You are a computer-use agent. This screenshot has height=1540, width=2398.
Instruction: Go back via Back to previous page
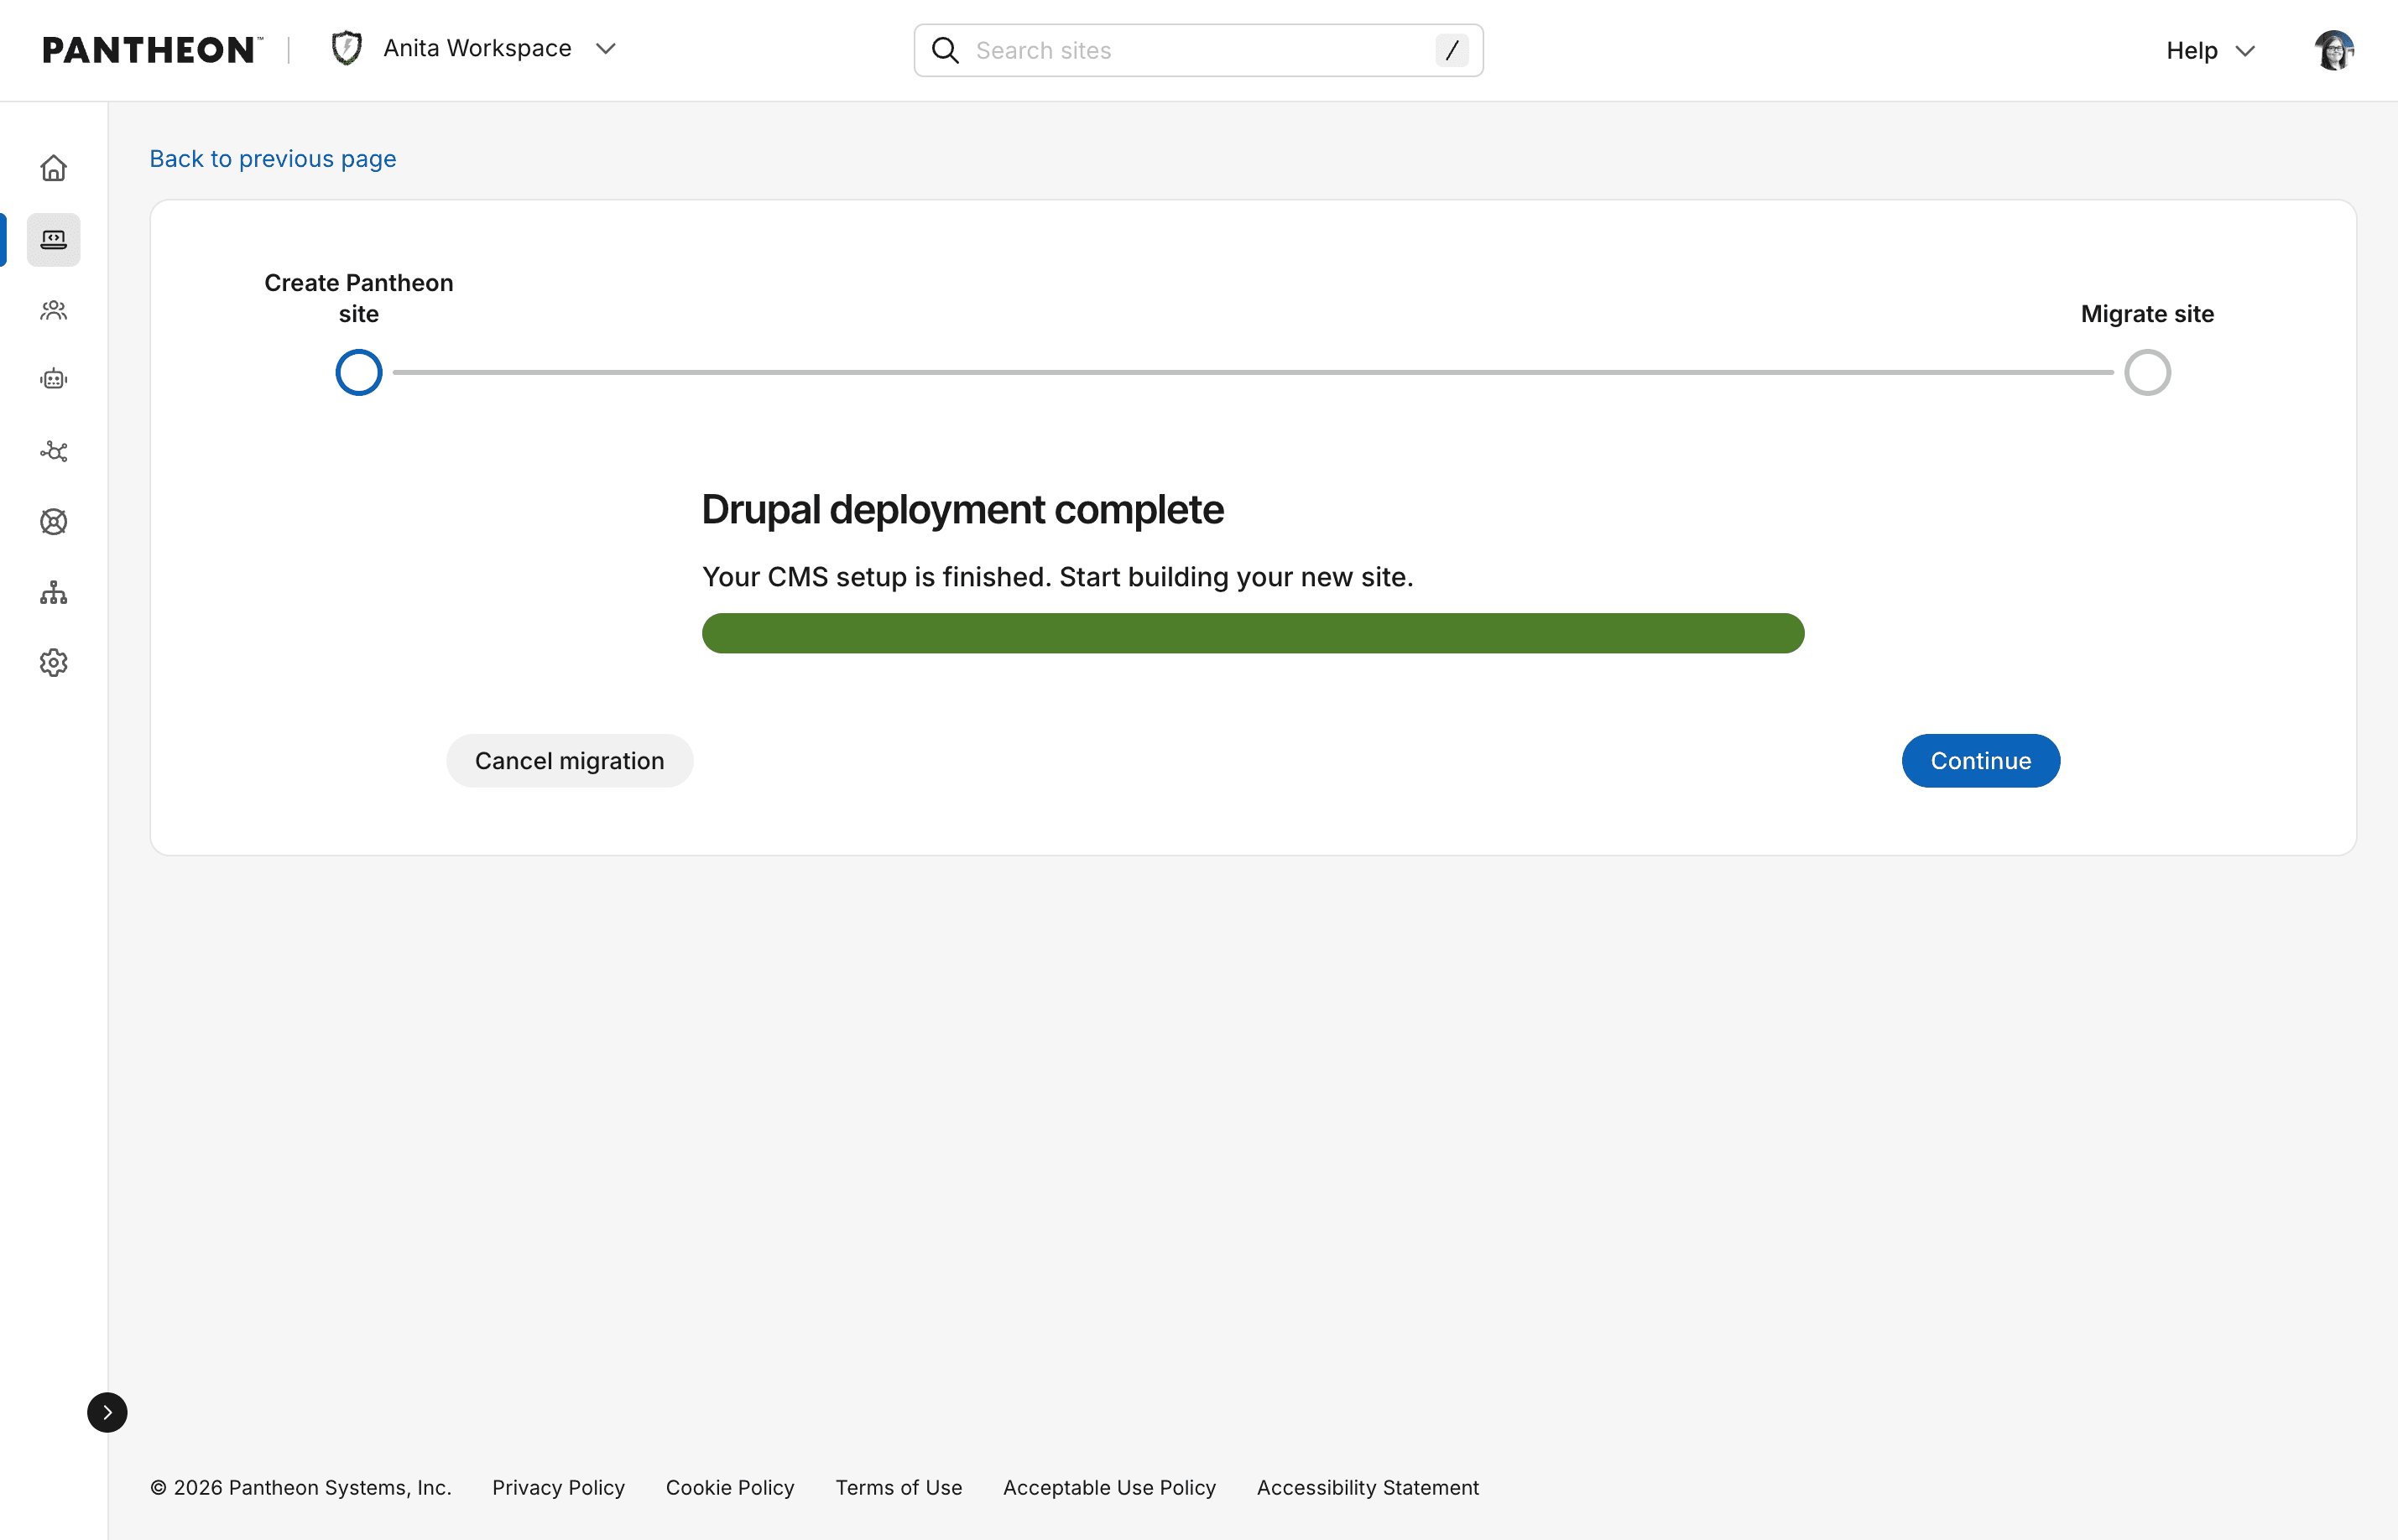273,159
